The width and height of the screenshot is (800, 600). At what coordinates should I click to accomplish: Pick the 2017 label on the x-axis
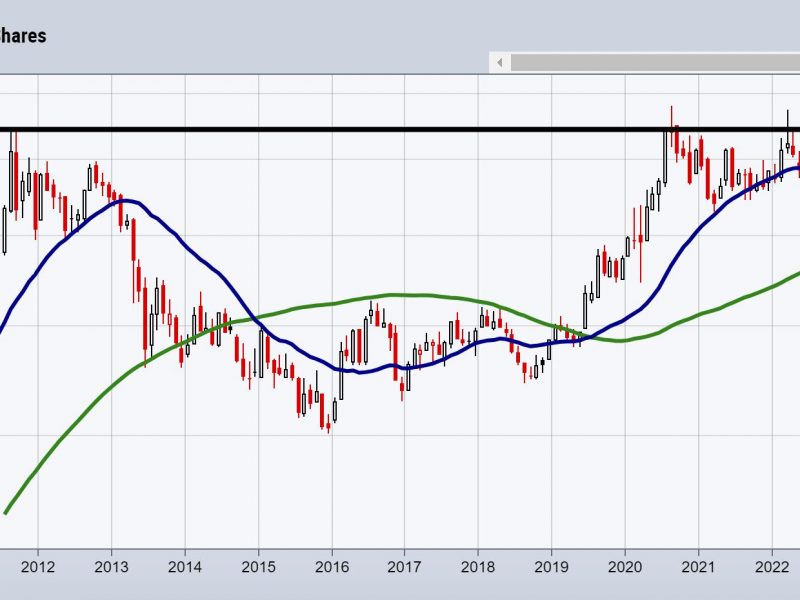click(405, 567)
